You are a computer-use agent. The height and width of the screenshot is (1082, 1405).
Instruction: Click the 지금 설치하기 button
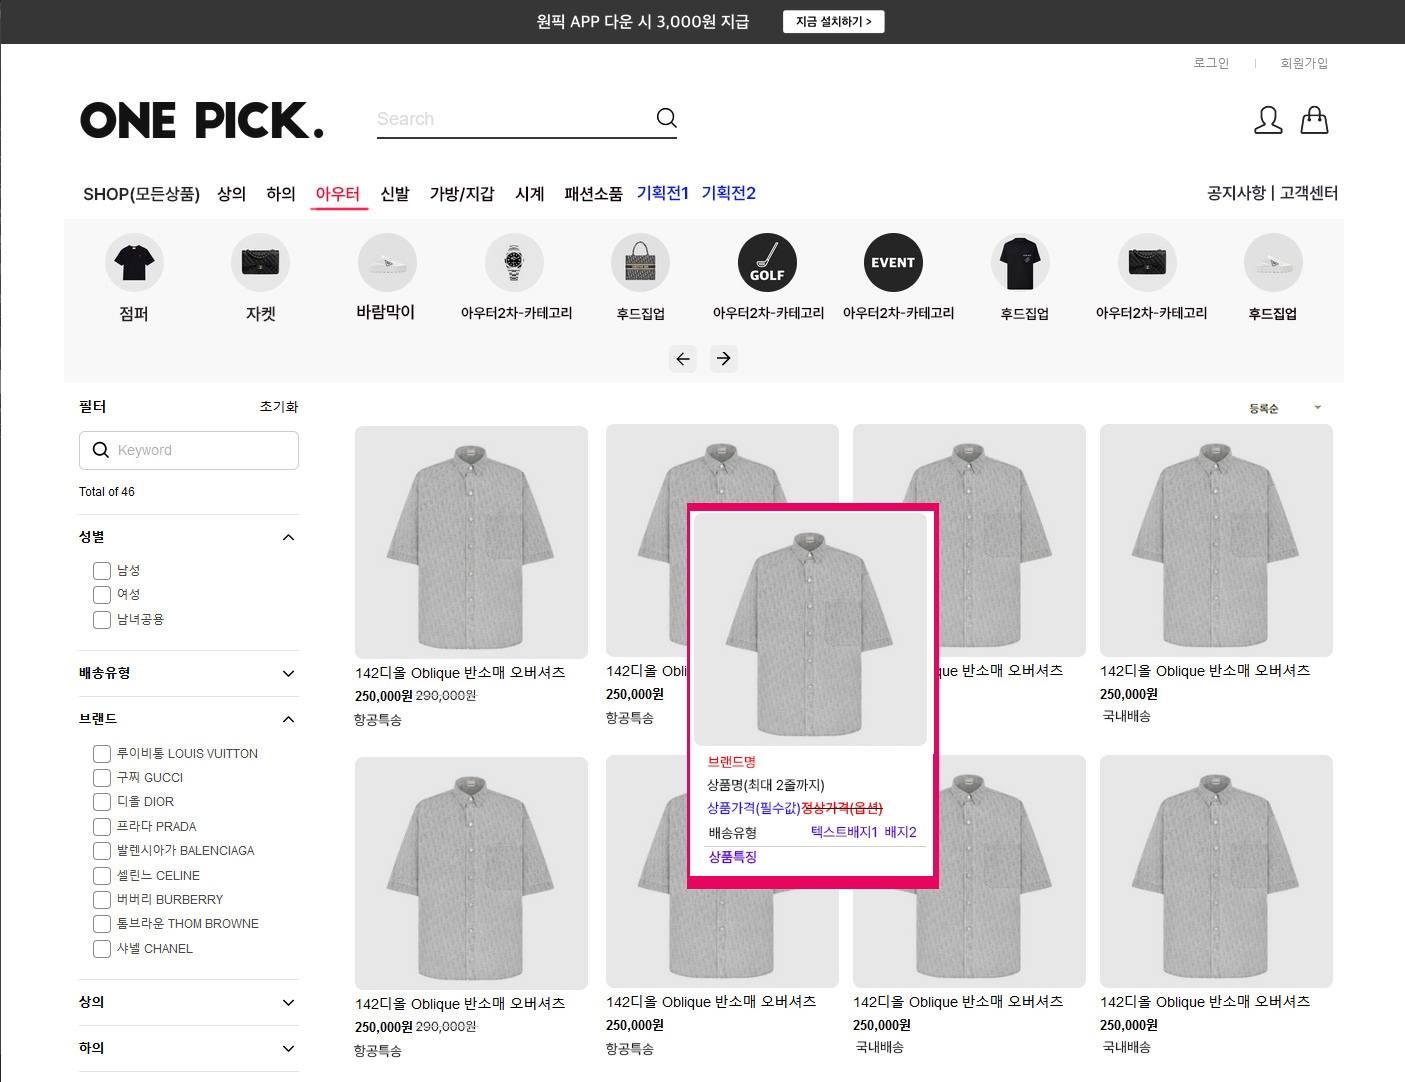(x=834, y=21)
